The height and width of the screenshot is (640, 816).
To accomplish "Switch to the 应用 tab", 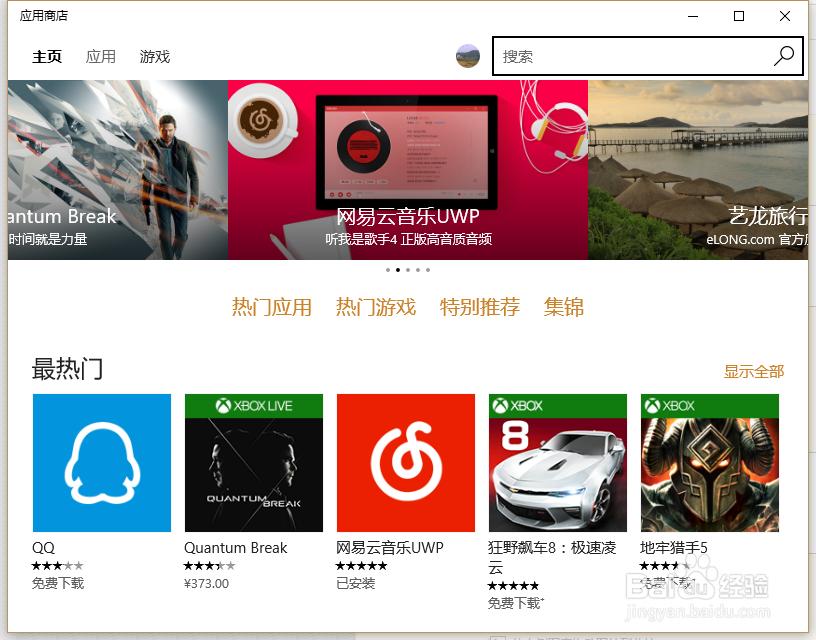I will [x=100, y=56].
